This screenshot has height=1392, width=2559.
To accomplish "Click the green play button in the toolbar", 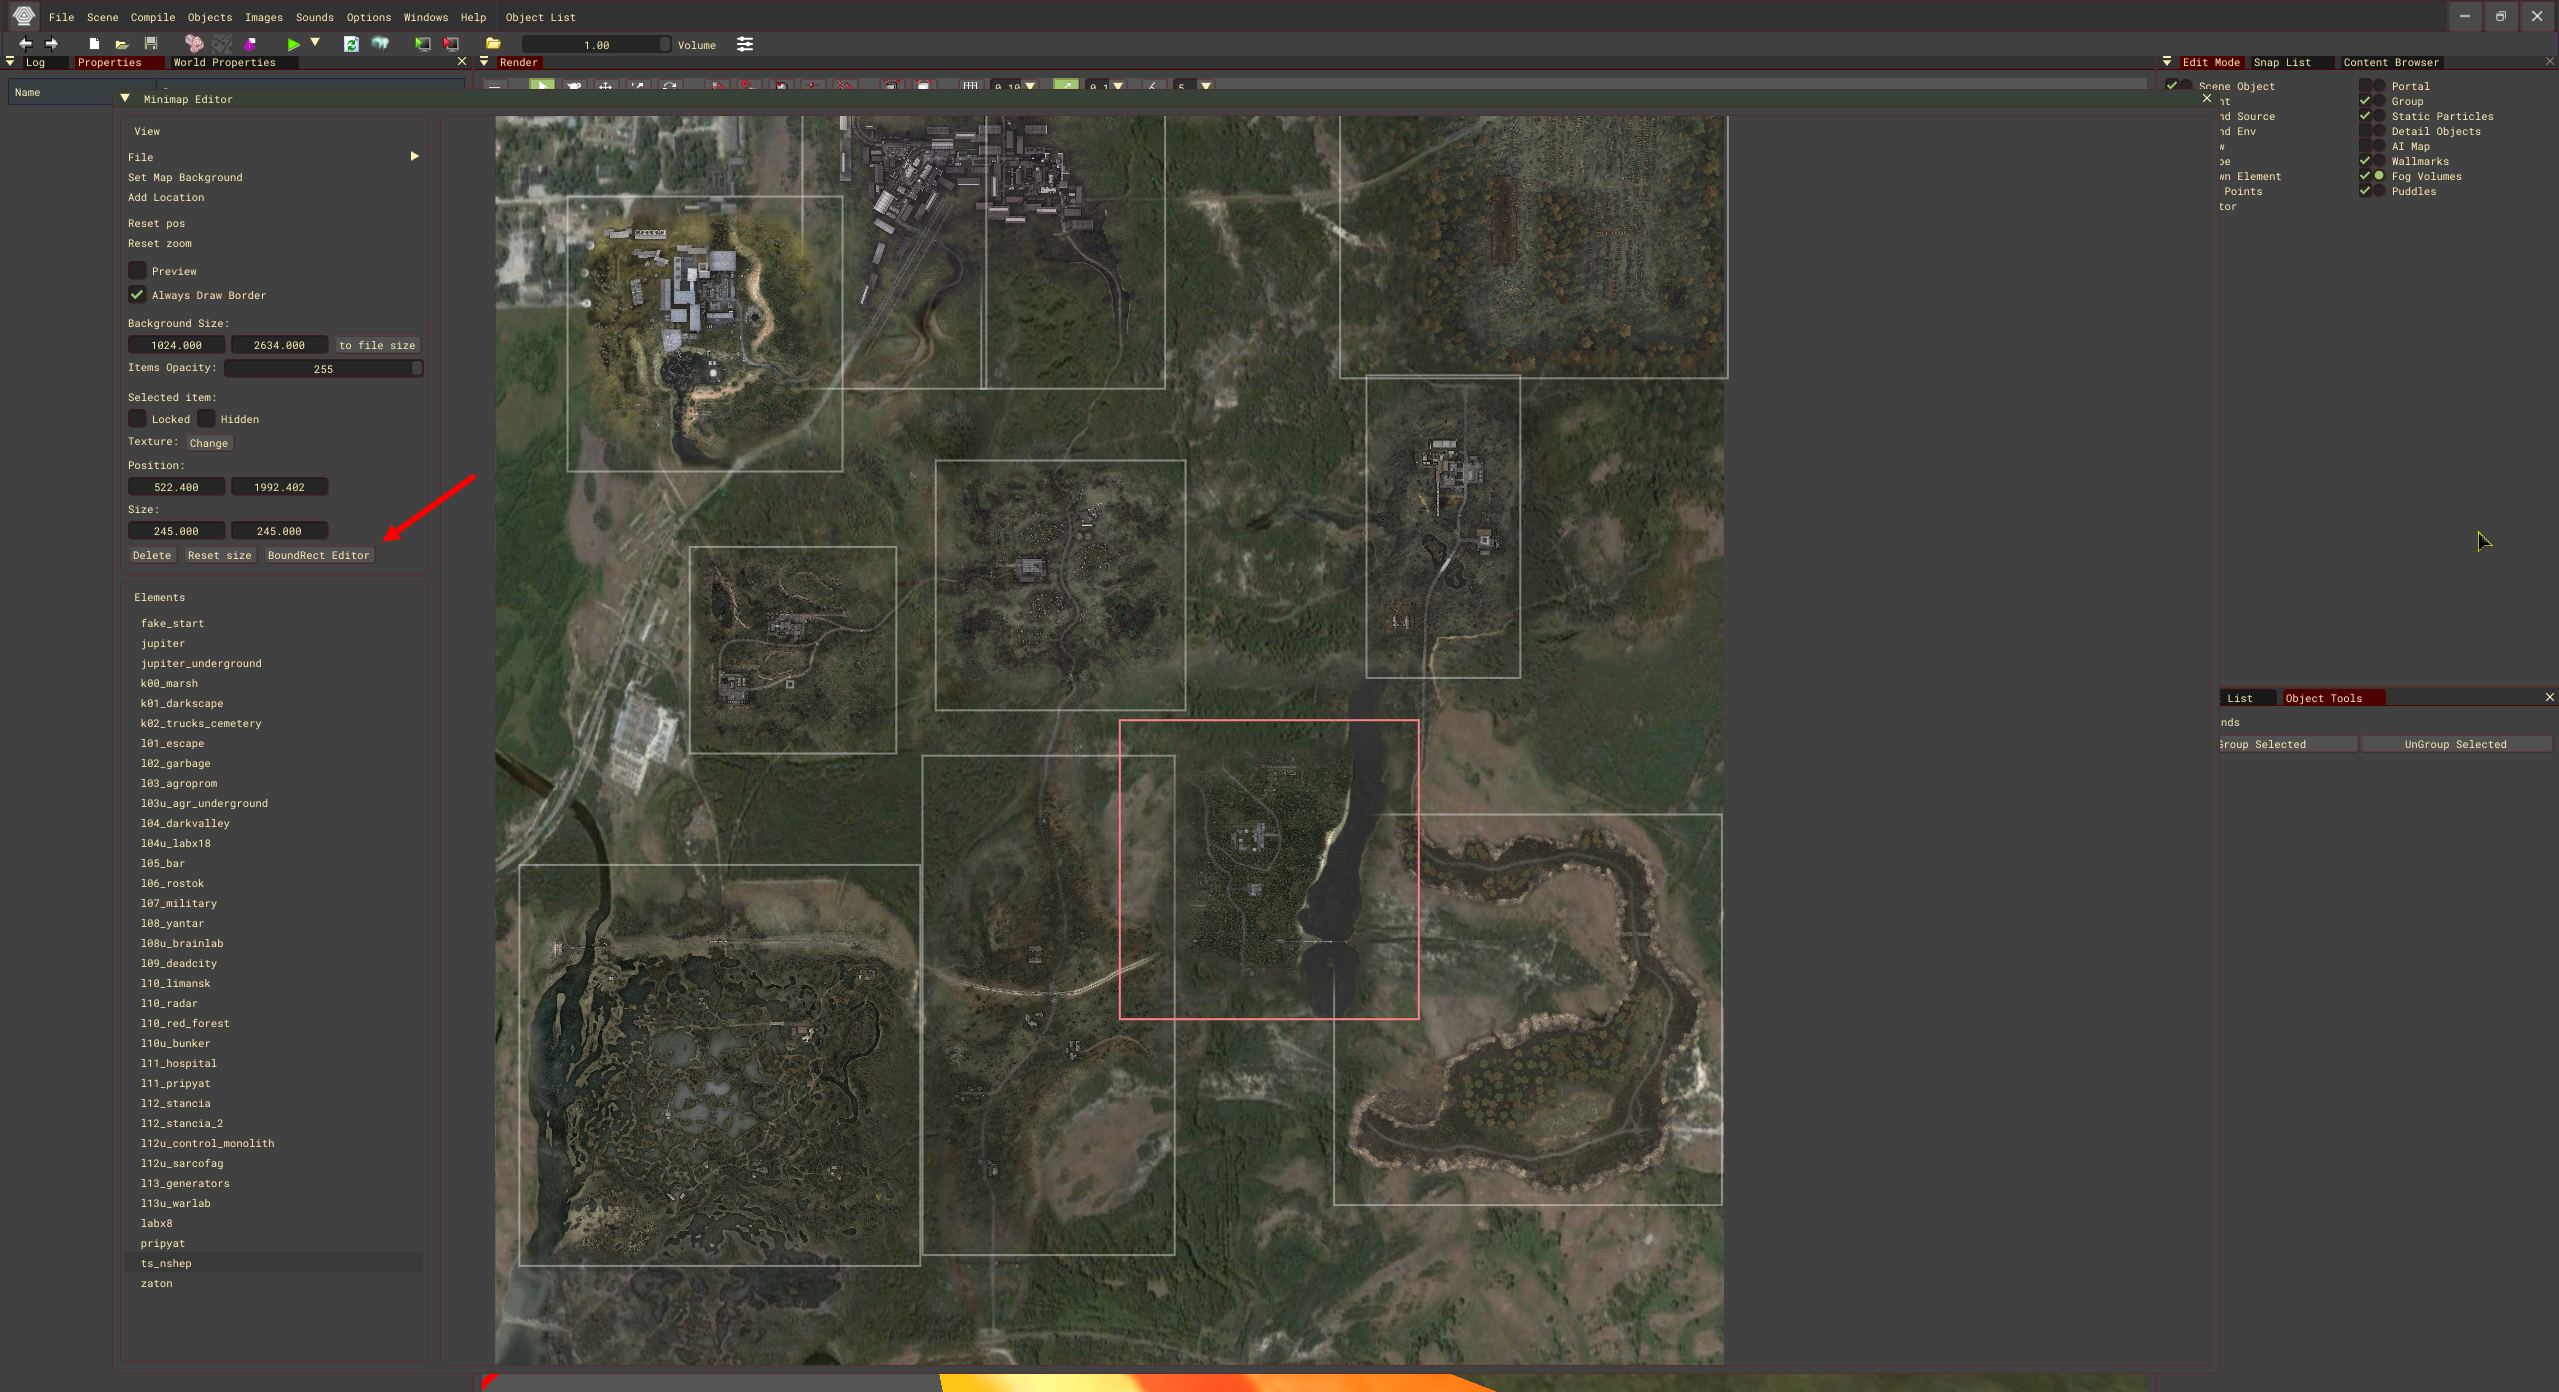I will (x=293, y=44).
